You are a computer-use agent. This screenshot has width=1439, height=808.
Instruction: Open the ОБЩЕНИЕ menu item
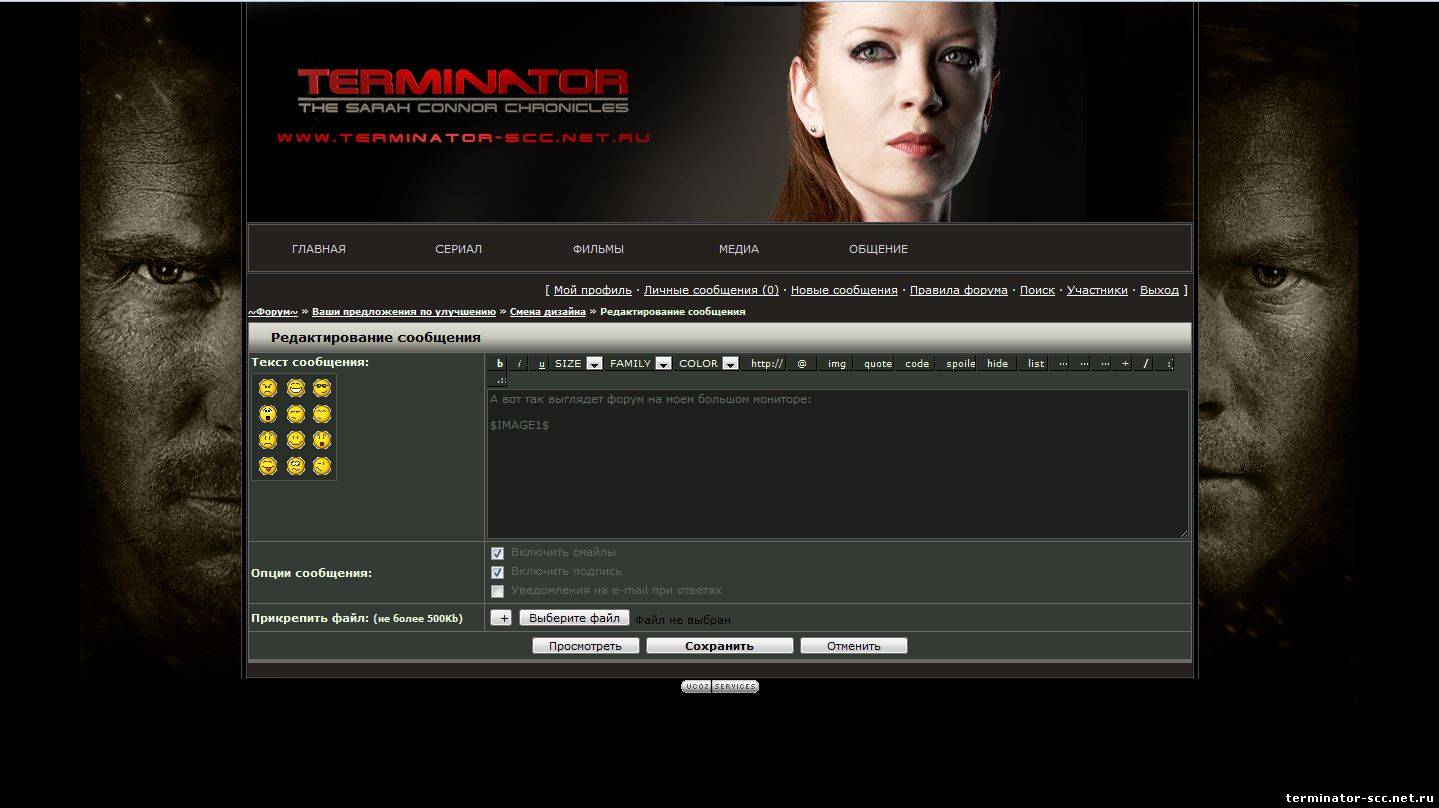[878, 249]
